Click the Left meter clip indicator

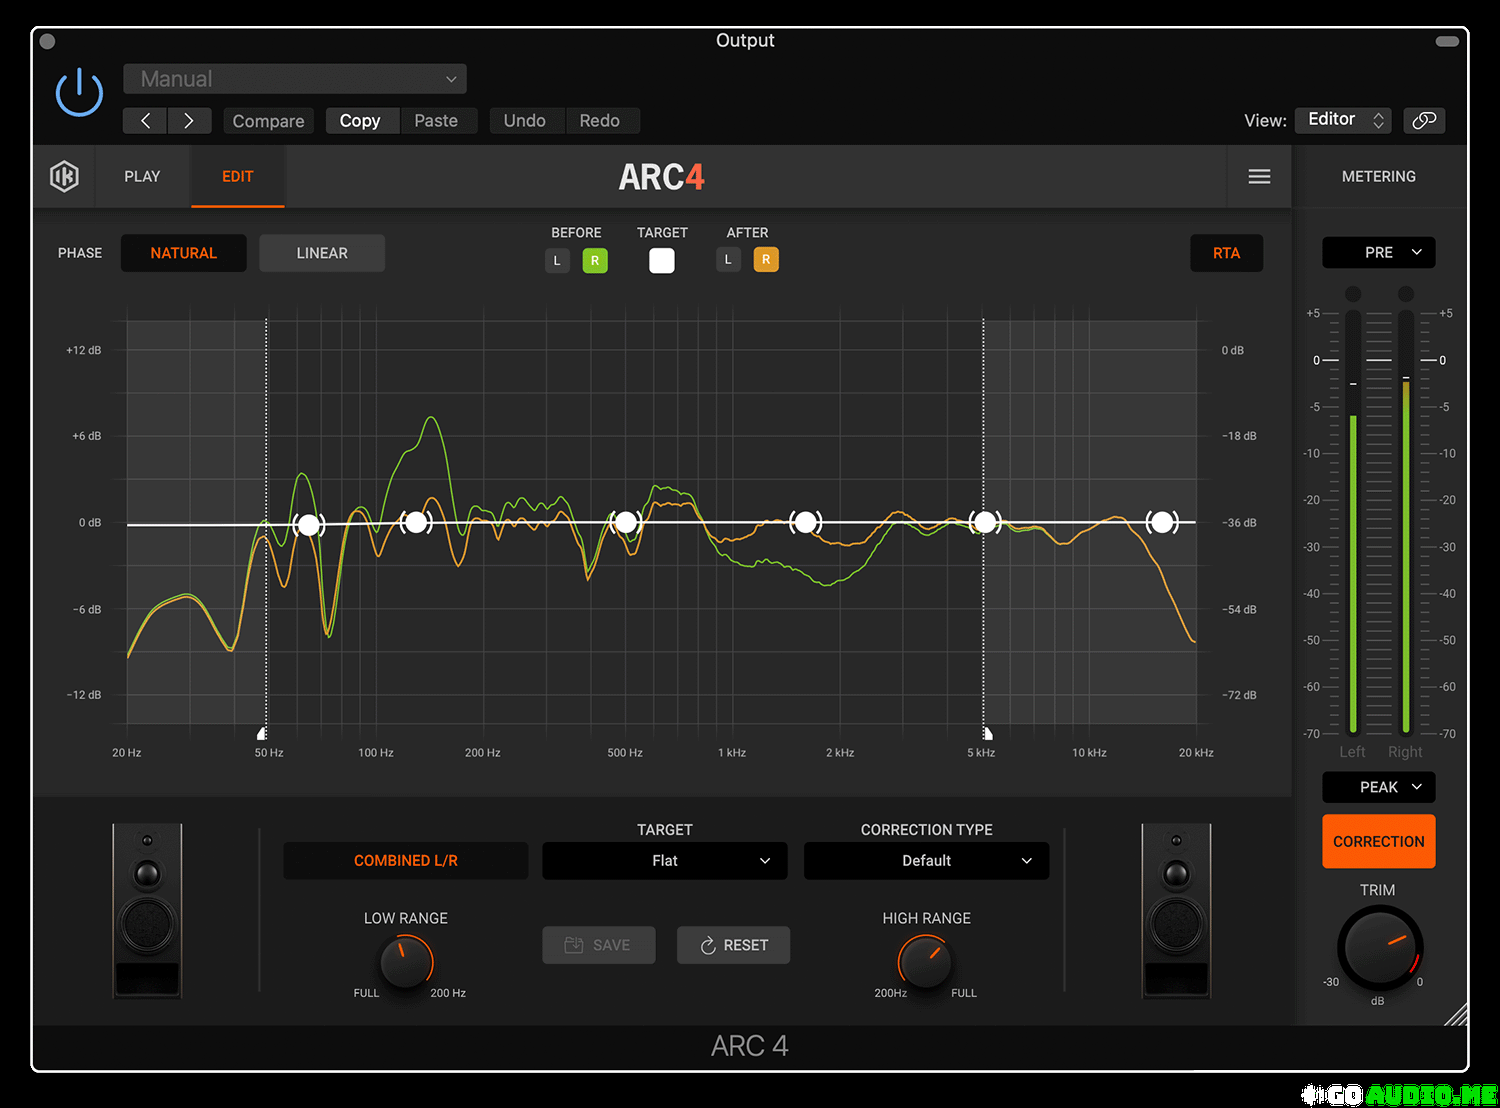coord(1353,294)
